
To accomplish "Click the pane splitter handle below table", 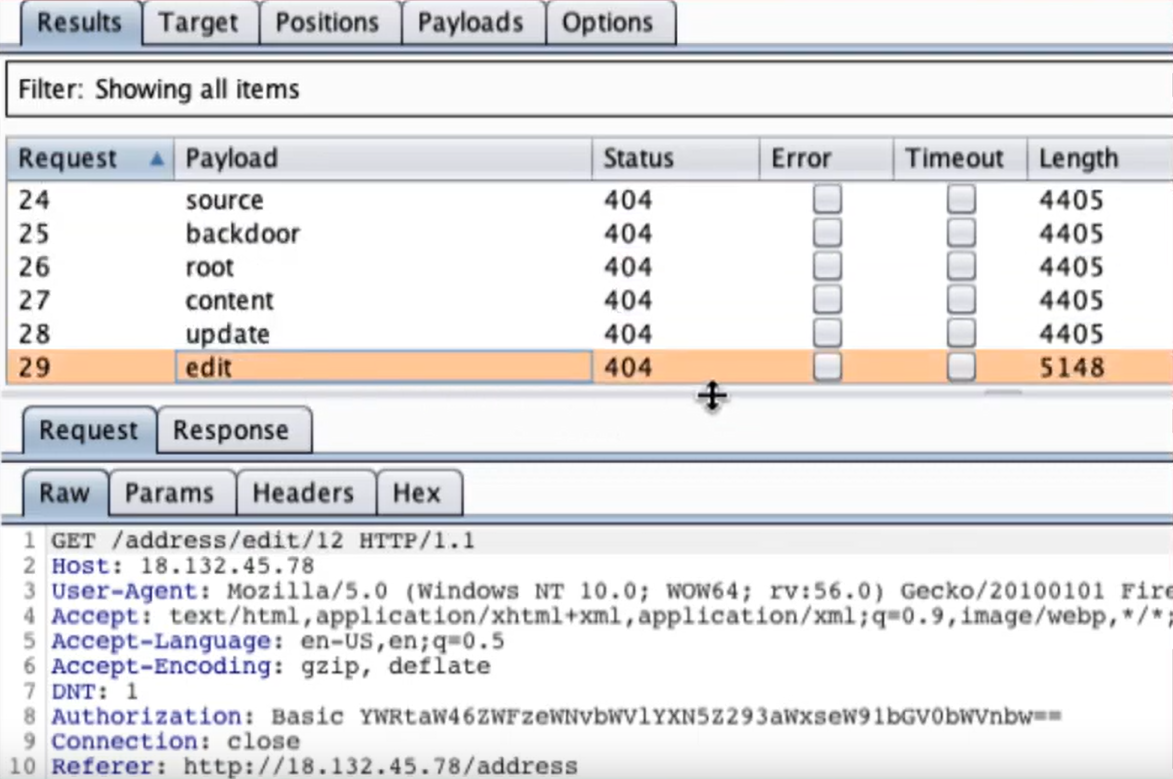I will point(711,395).
